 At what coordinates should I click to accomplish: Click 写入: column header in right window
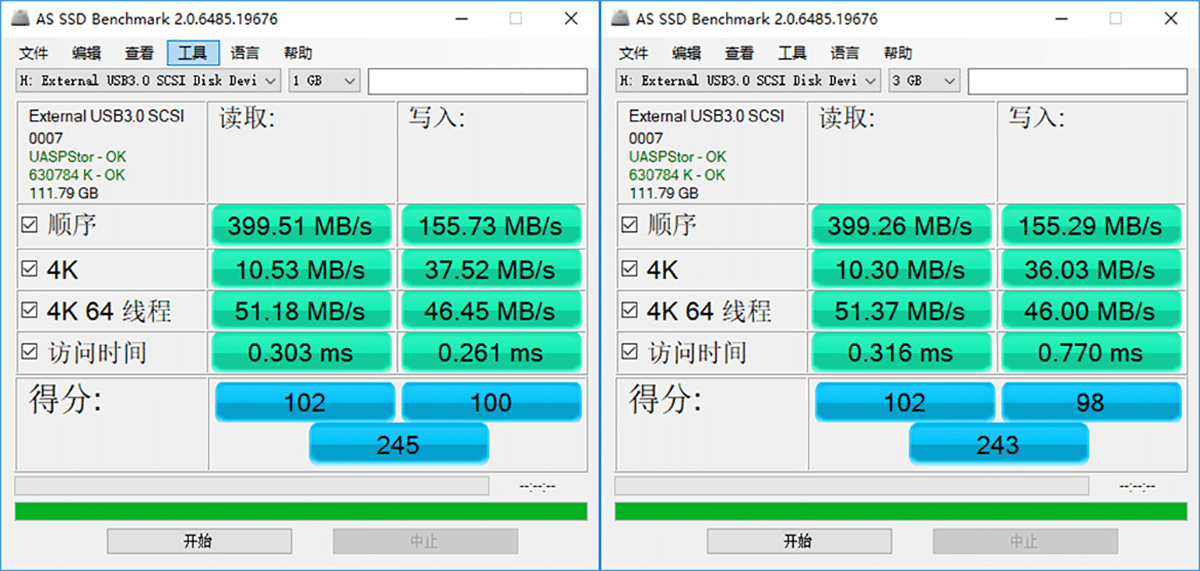click(x=1036, y=118)
